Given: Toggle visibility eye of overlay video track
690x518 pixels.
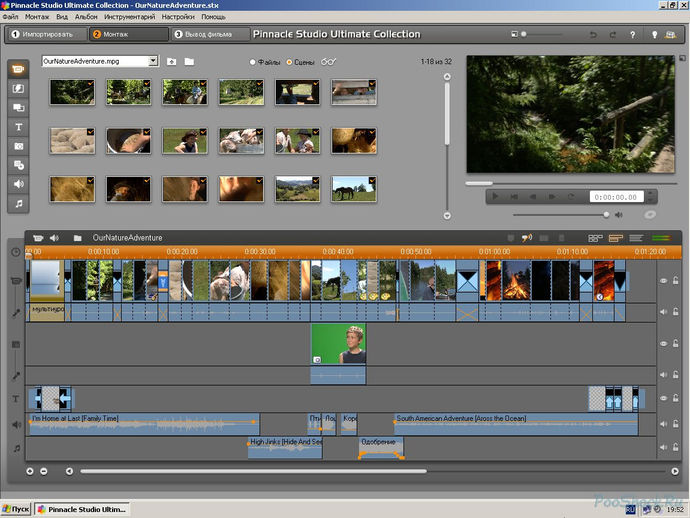Looking at the screenshot, I should (663, 343).
